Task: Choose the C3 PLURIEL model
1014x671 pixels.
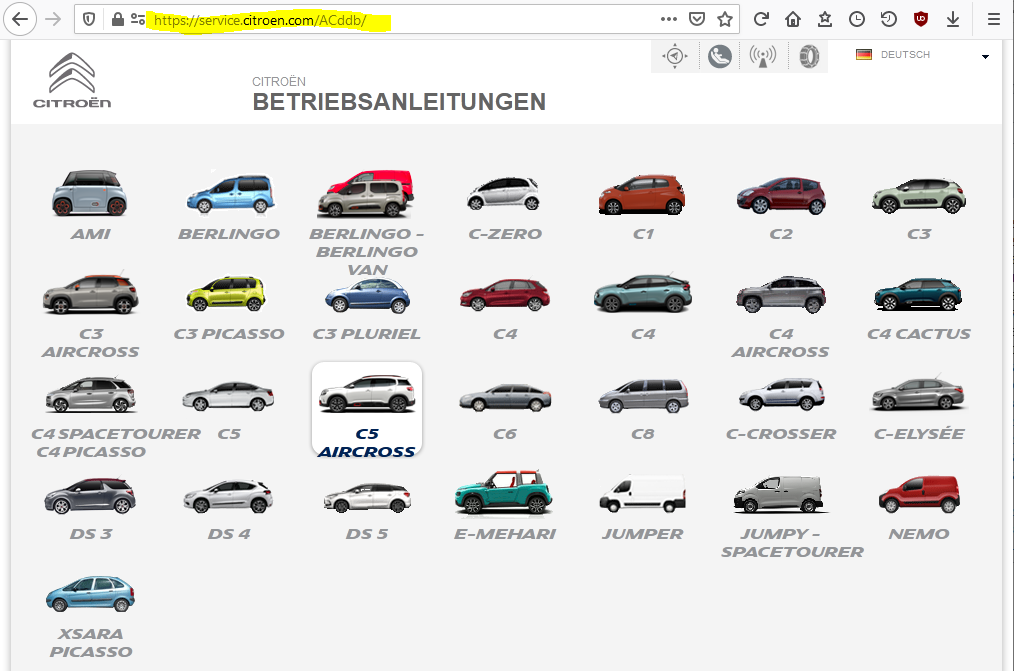Action: pos(367,308)
